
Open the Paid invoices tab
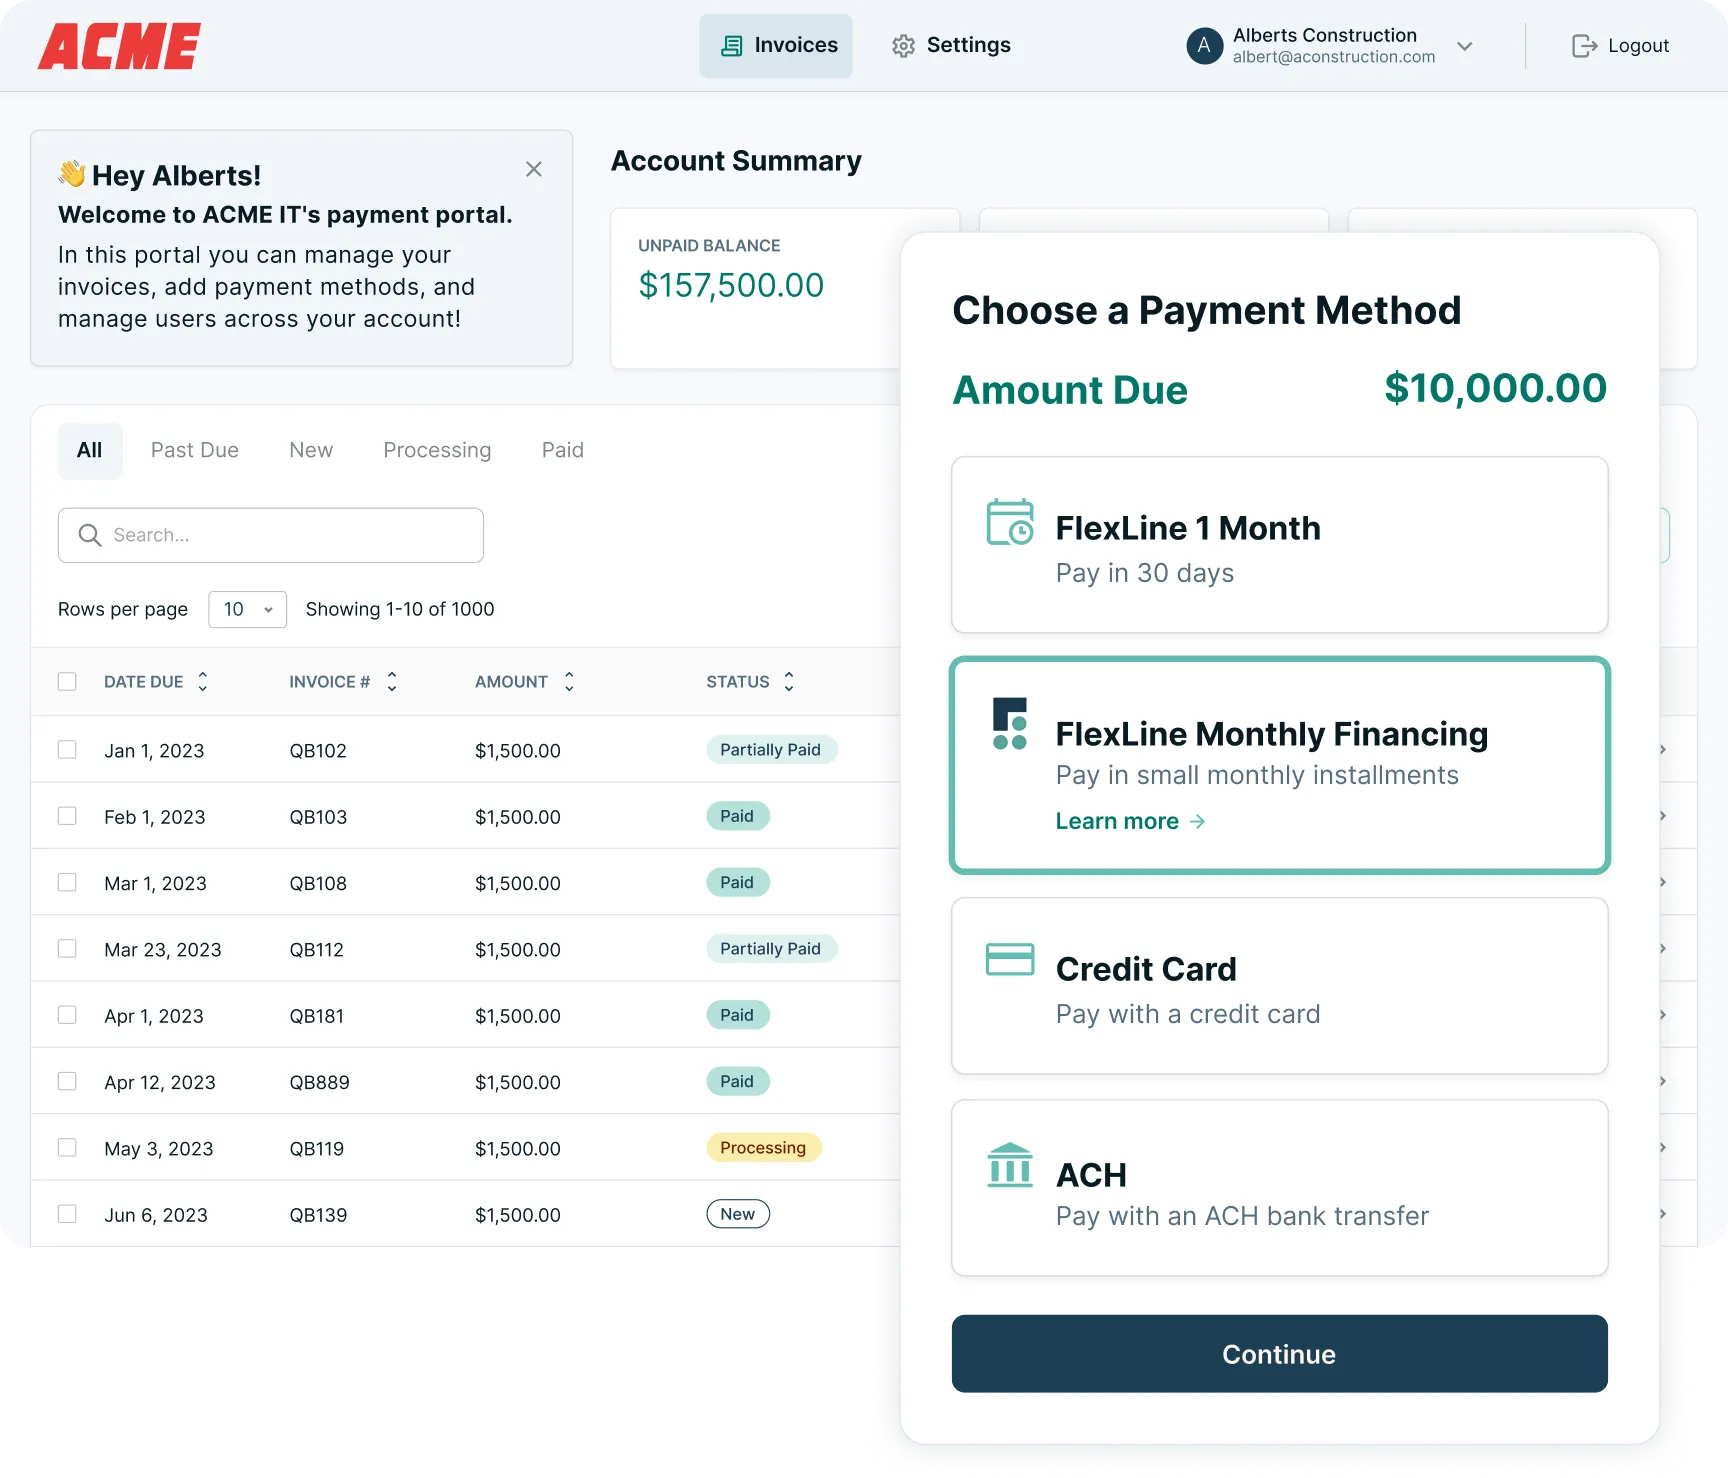pos(562,450)
